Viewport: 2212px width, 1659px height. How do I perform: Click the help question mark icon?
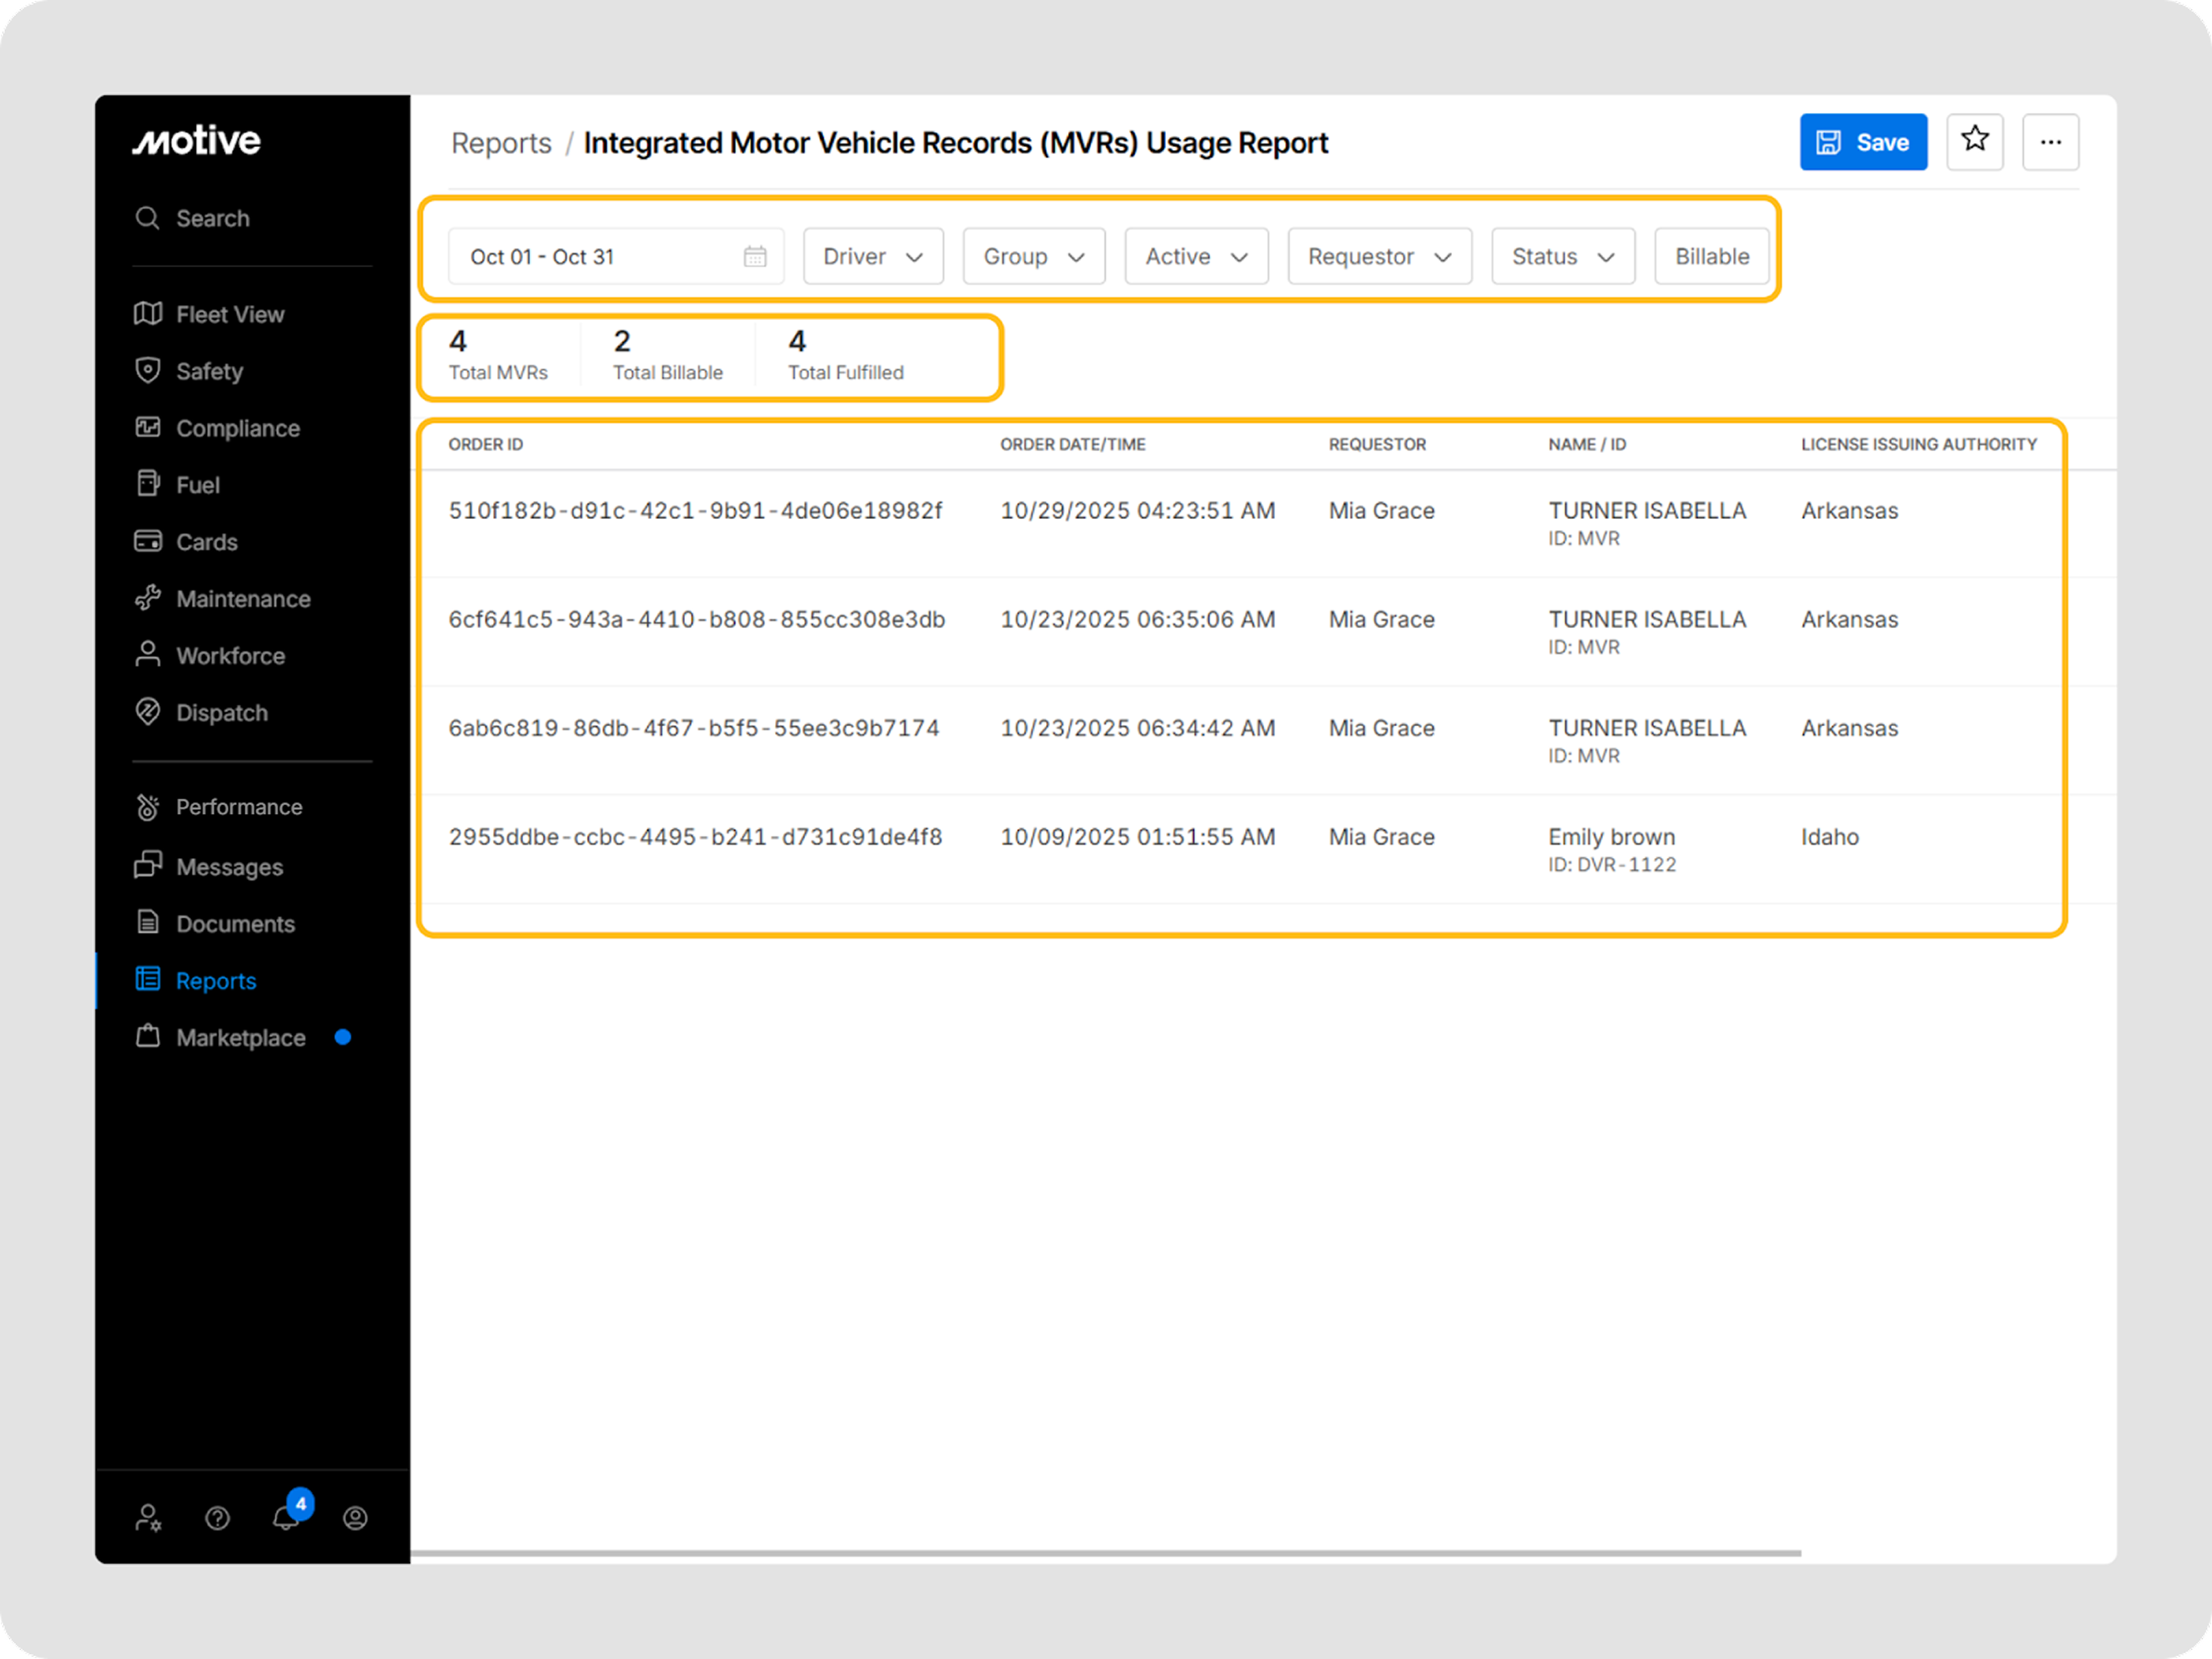click(x=217, y=1518)
